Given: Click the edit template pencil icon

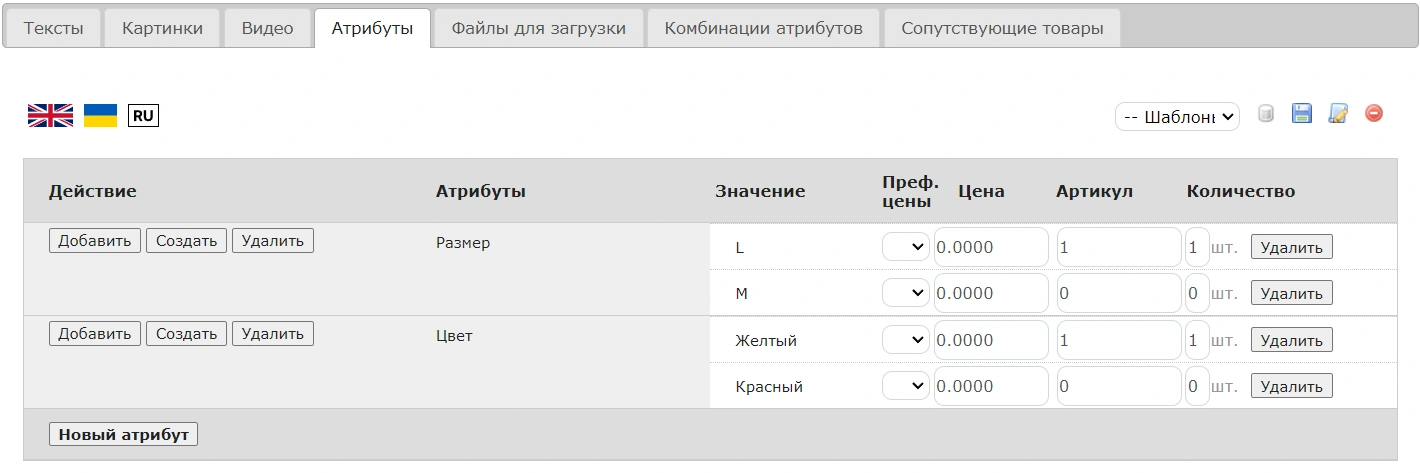Looking at the screenshot, I should point(1338,114).
